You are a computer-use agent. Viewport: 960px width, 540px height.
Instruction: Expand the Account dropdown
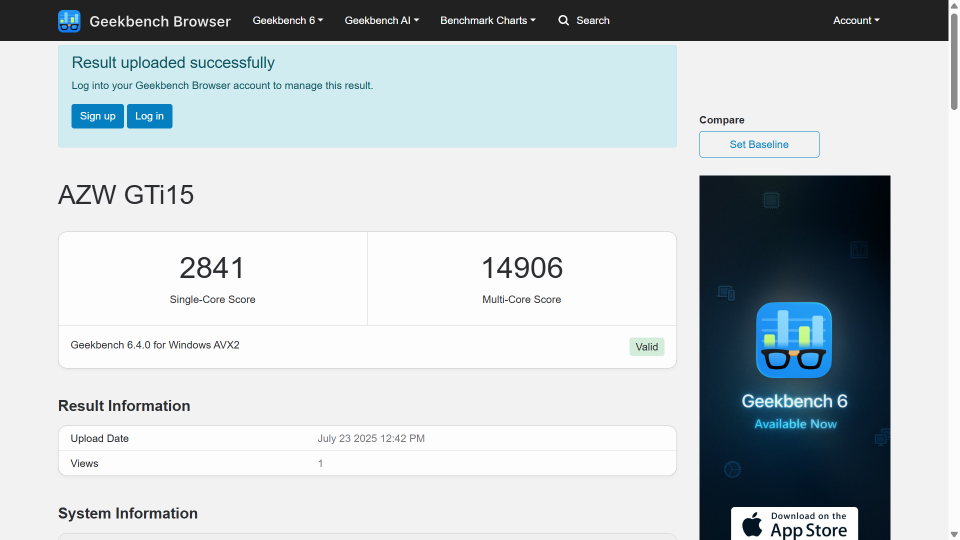pos(856,20)
